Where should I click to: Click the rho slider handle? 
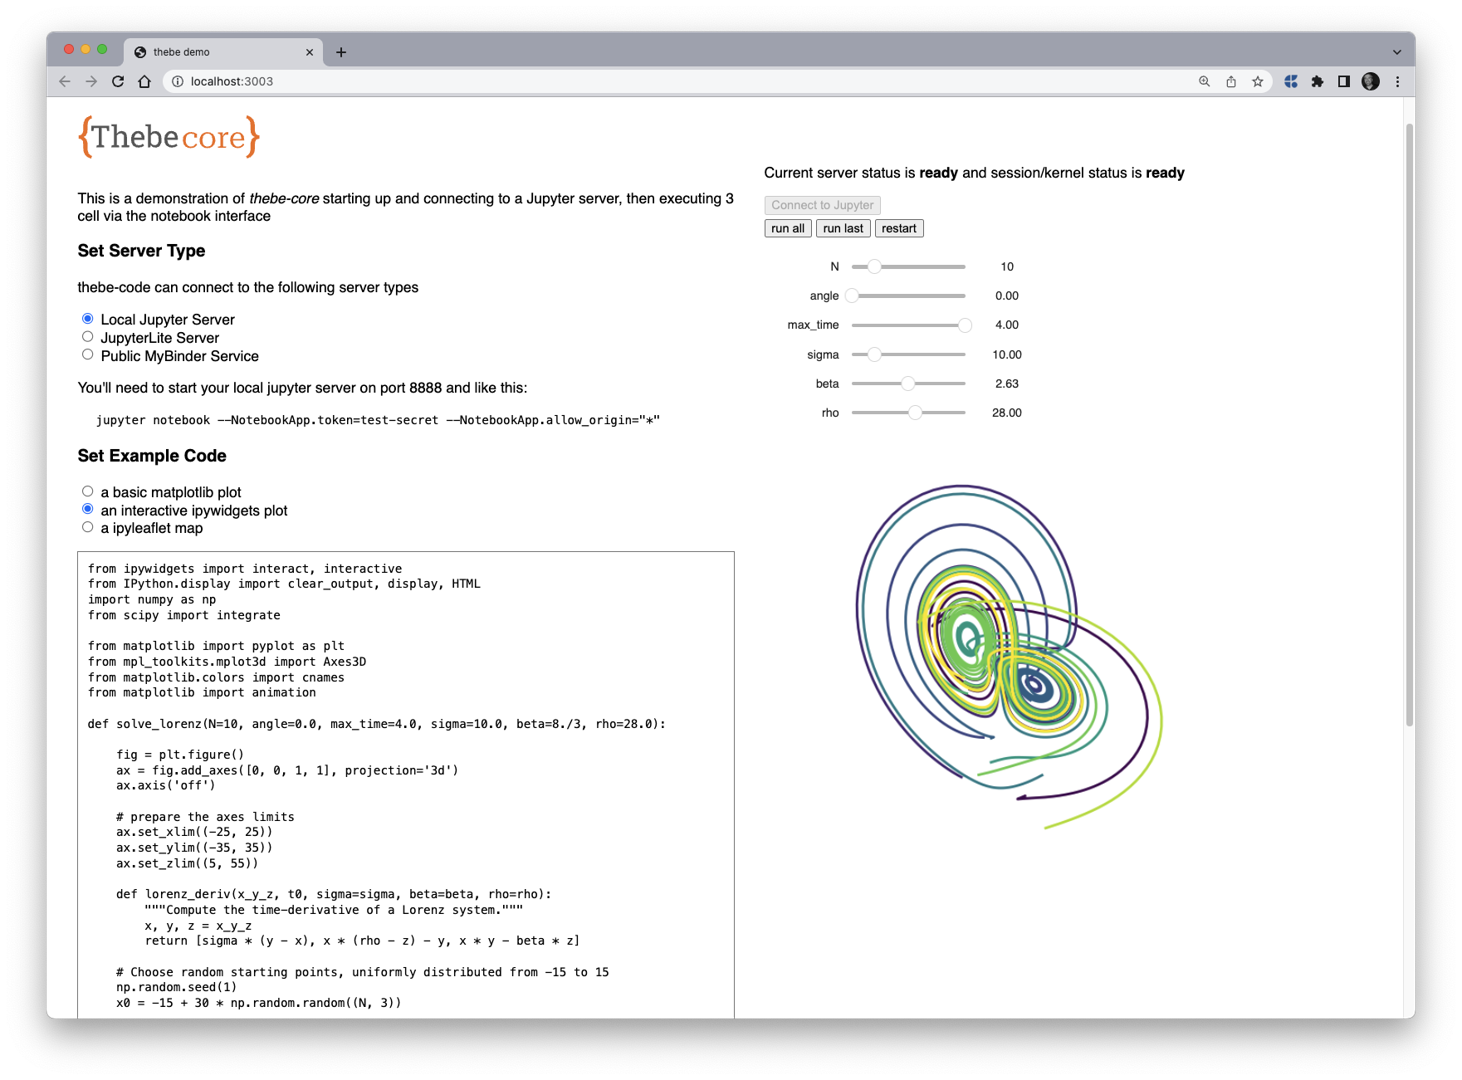(x=915, y=413)
